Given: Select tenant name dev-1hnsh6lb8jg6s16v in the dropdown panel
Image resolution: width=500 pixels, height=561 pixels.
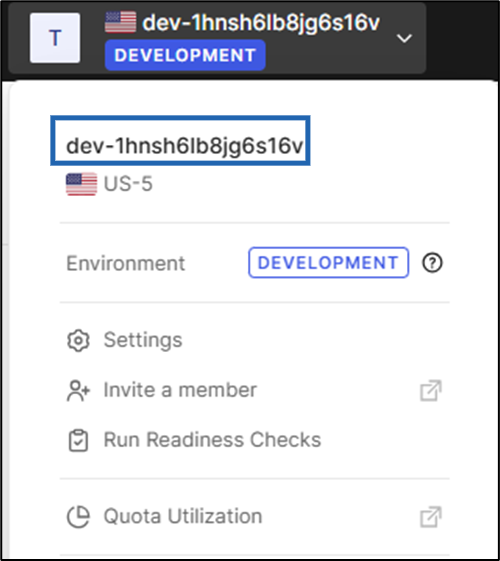Looking at the screenshot, I should click(x=185, y=145).
